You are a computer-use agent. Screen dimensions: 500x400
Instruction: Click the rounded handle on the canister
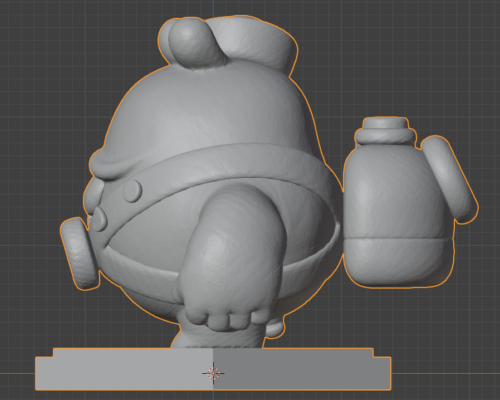[x=449, y=179]
